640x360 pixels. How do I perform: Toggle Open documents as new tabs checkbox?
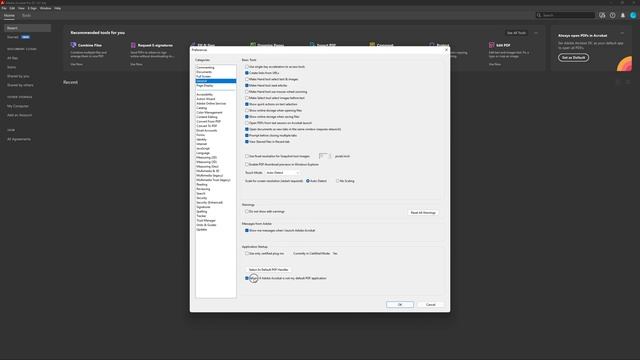(x=247, y=129)
